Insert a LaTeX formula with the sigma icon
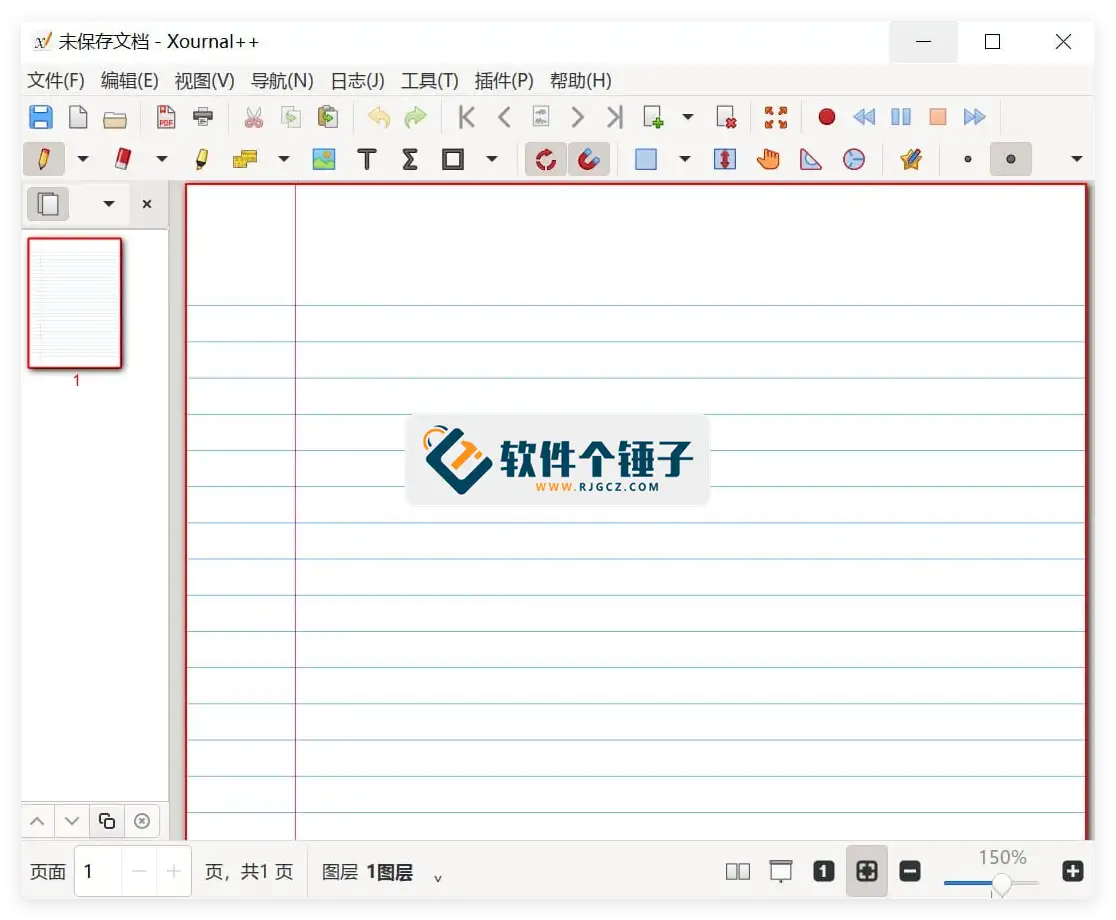 (410, 159)
